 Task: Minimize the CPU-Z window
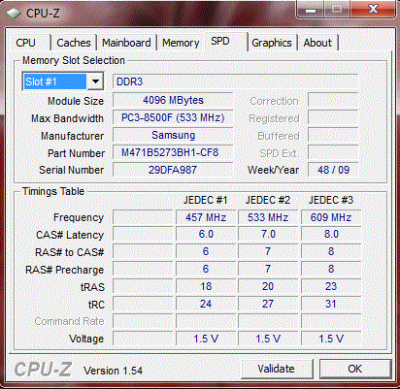311,10
